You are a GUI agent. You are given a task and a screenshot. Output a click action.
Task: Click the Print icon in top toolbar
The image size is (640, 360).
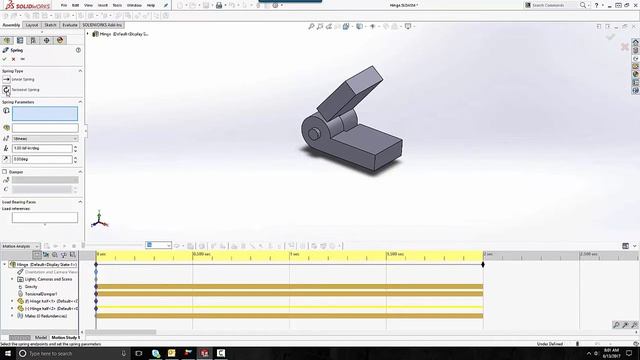tap(219, 5)
